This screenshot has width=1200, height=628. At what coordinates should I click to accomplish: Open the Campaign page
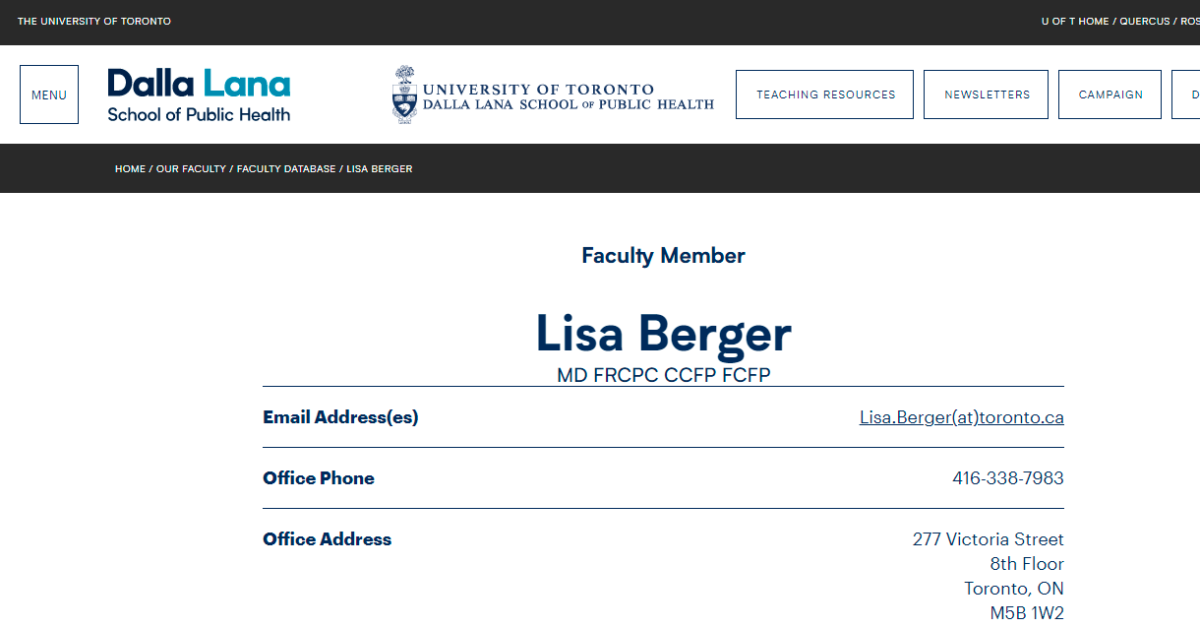[1110, 95]
